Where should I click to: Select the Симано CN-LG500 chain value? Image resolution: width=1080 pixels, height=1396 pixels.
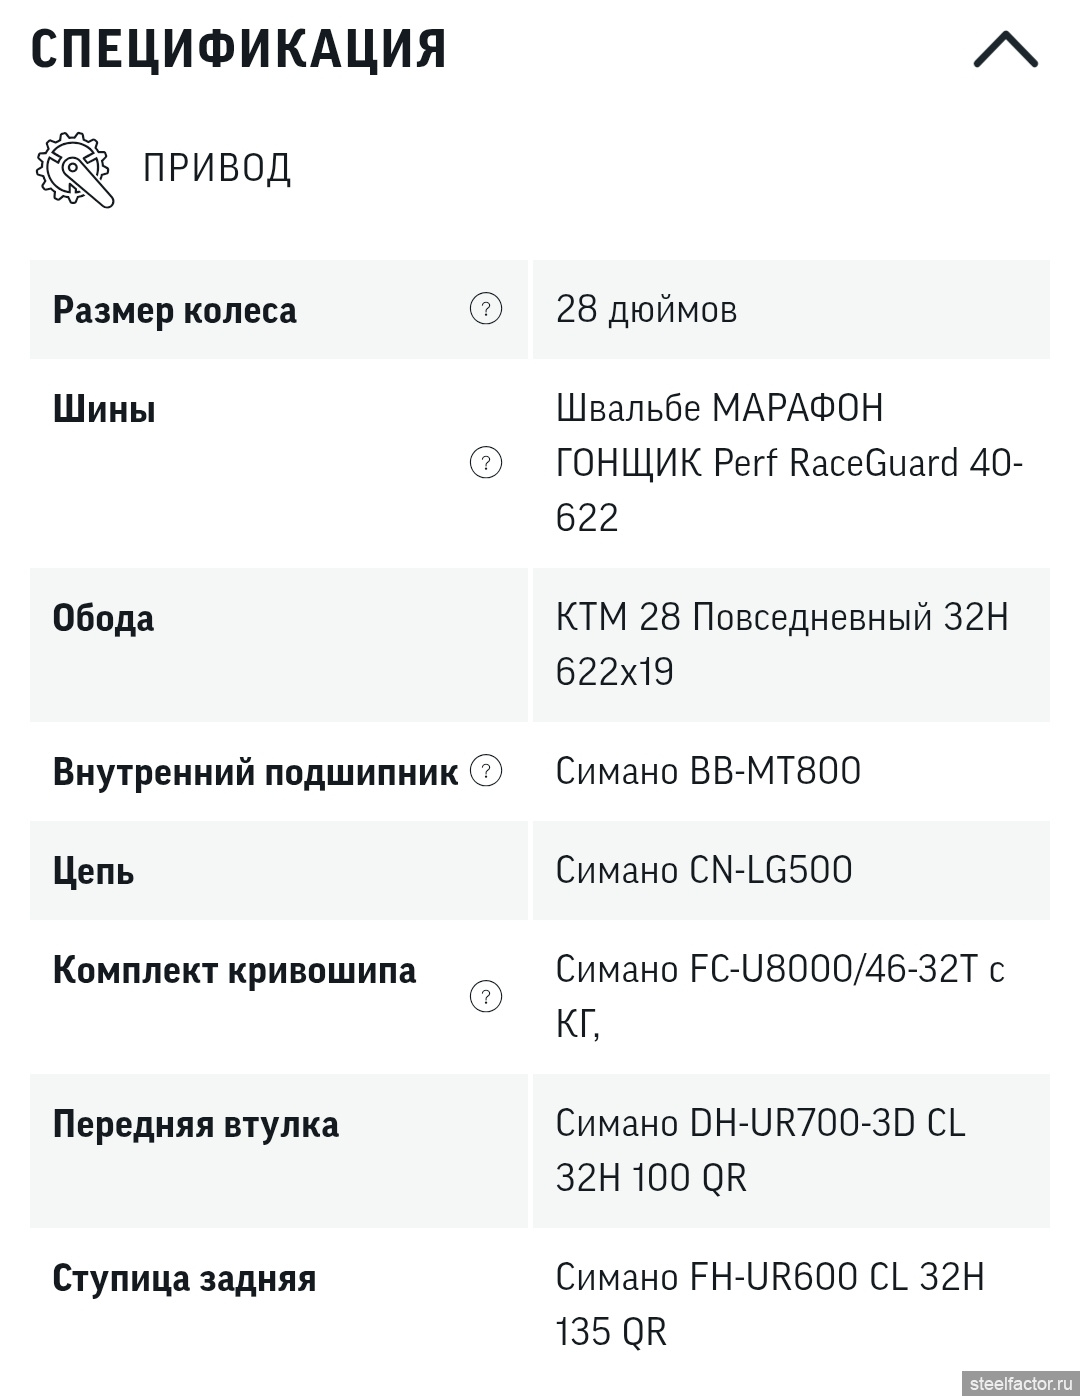point(704,870)
